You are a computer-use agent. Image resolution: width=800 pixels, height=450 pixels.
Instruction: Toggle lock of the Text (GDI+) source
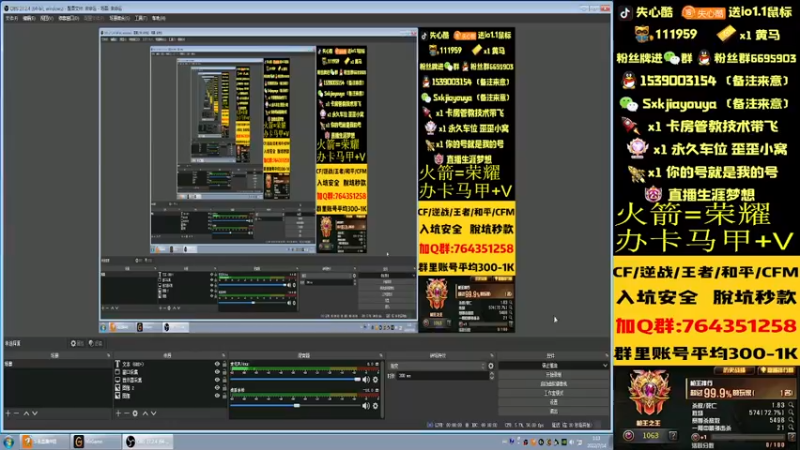point(224,364)
